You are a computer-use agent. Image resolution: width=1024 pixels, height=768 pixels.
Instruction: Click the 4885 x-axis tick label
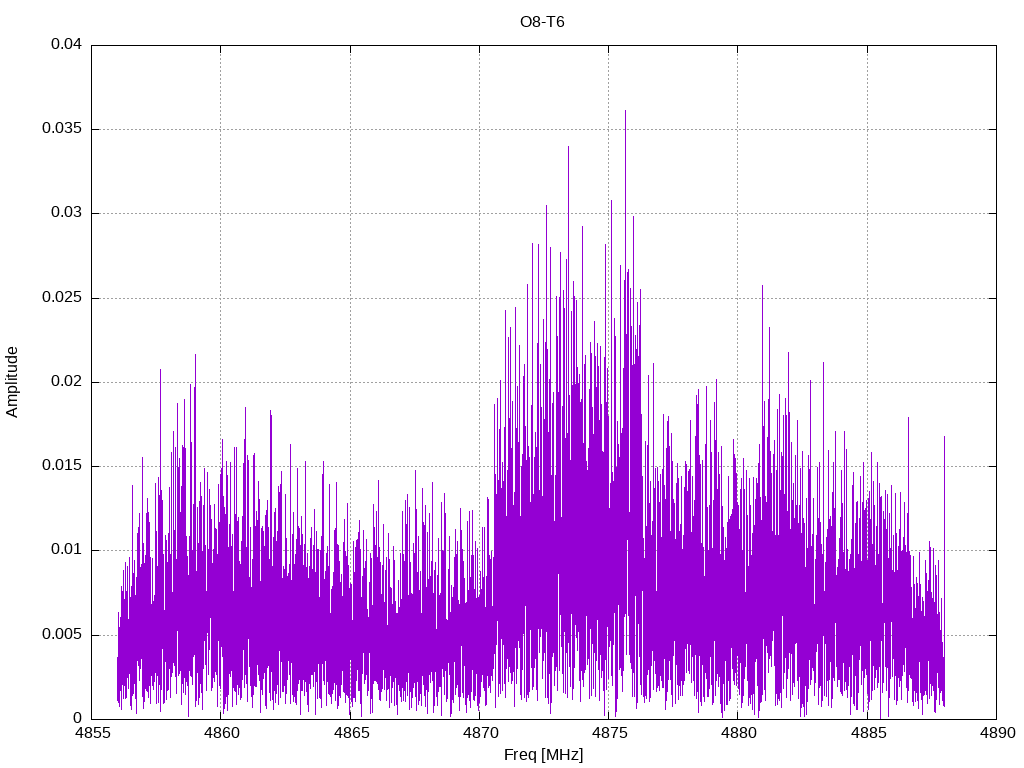click(x=867, y=733)
